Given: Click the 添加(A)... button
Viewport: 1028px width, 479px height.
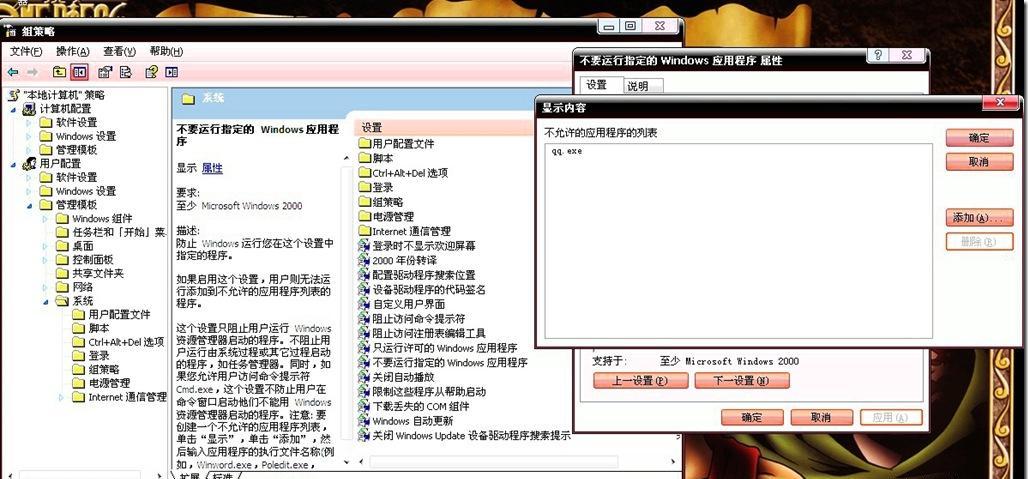Looking at the screenshot, I should 979,218.
